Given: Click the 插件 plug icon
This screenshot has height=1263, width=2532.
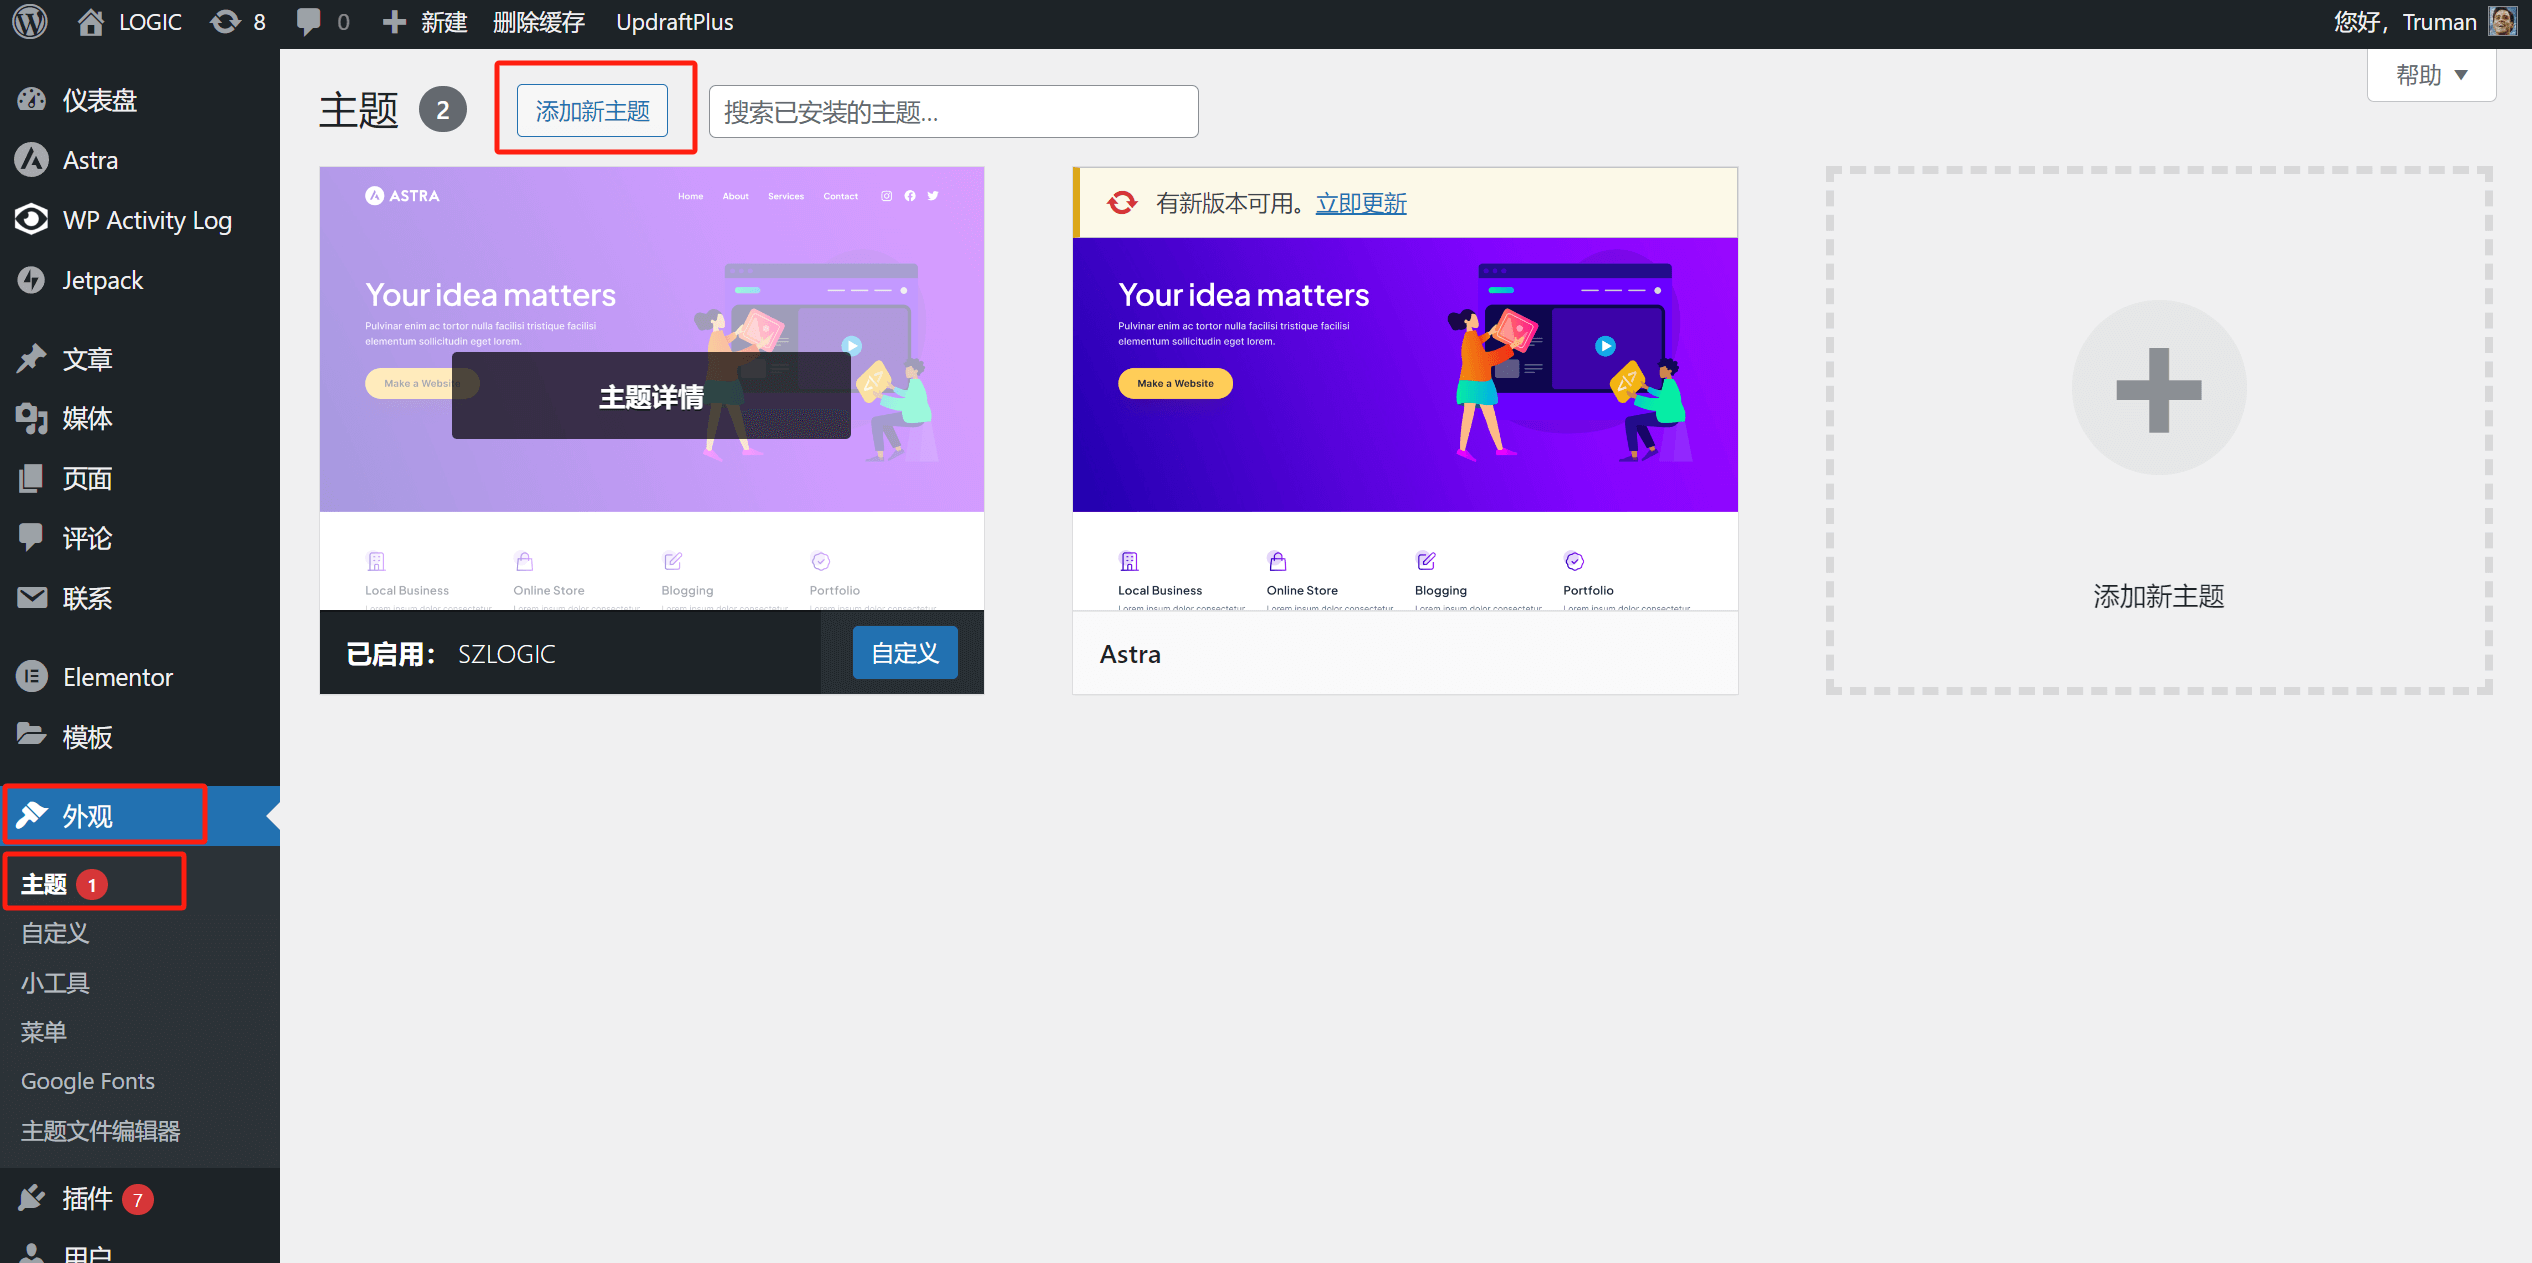Looking at the screenshot, I should point(32,1198).
